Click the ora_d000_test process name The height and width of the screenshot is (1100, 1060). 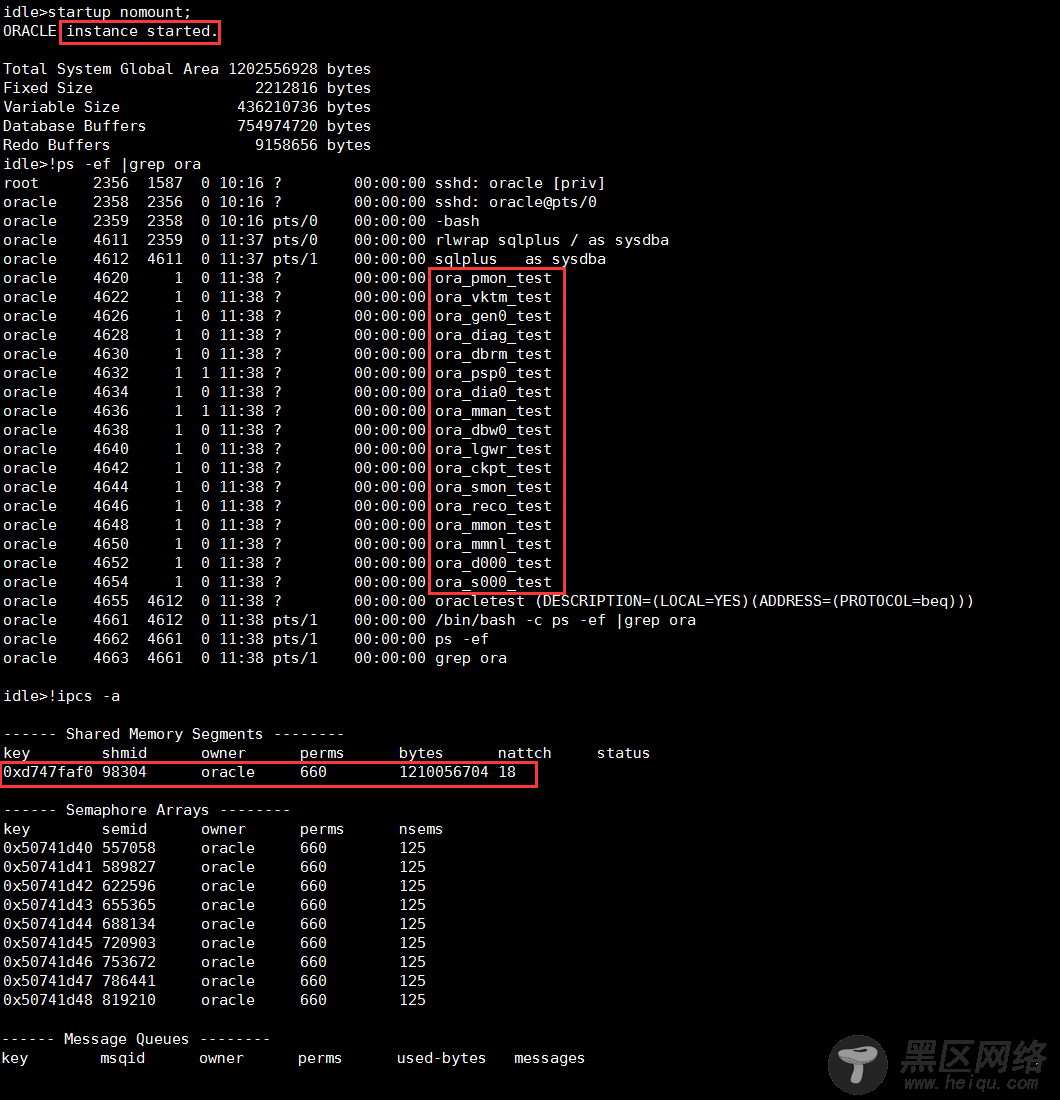click(493, 562)
